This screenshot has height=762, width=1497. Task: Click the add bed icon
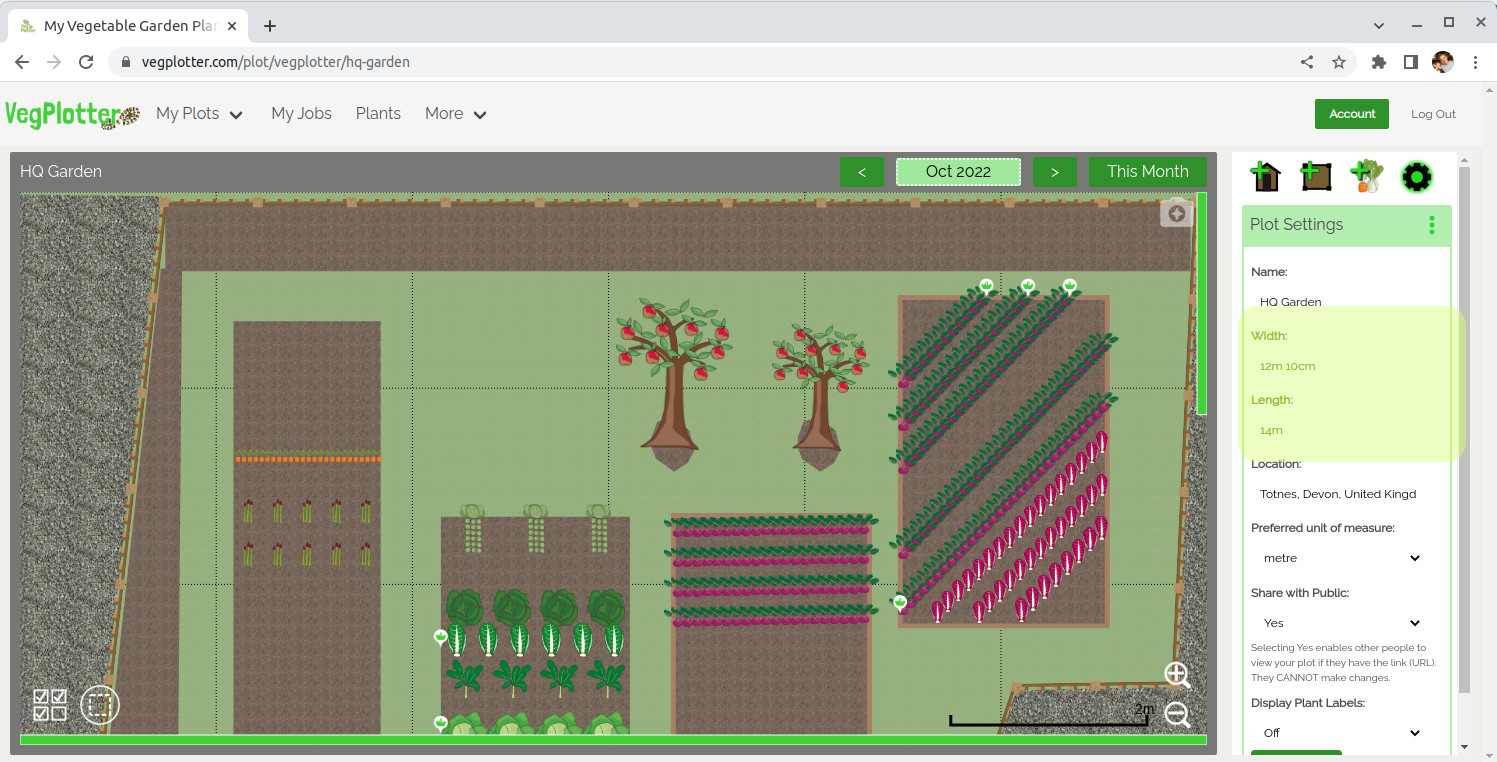1315,176
